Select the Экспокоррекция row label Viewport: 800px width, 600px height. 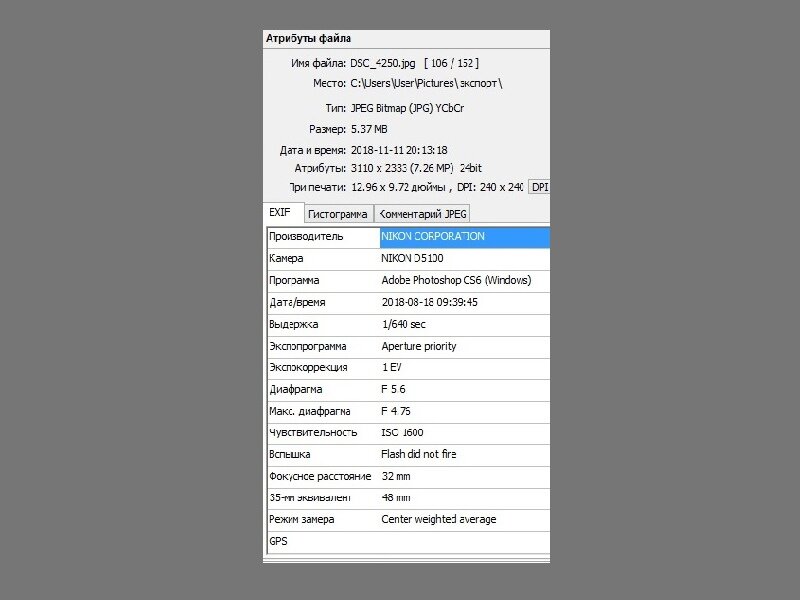308,367
